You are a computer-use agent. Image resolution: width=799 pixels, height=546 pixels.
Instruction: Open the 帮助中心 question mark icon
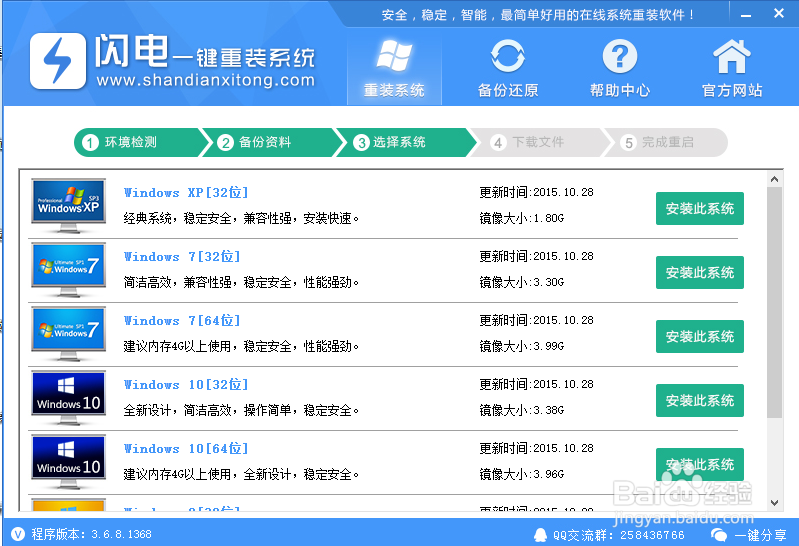coord(620,56)
